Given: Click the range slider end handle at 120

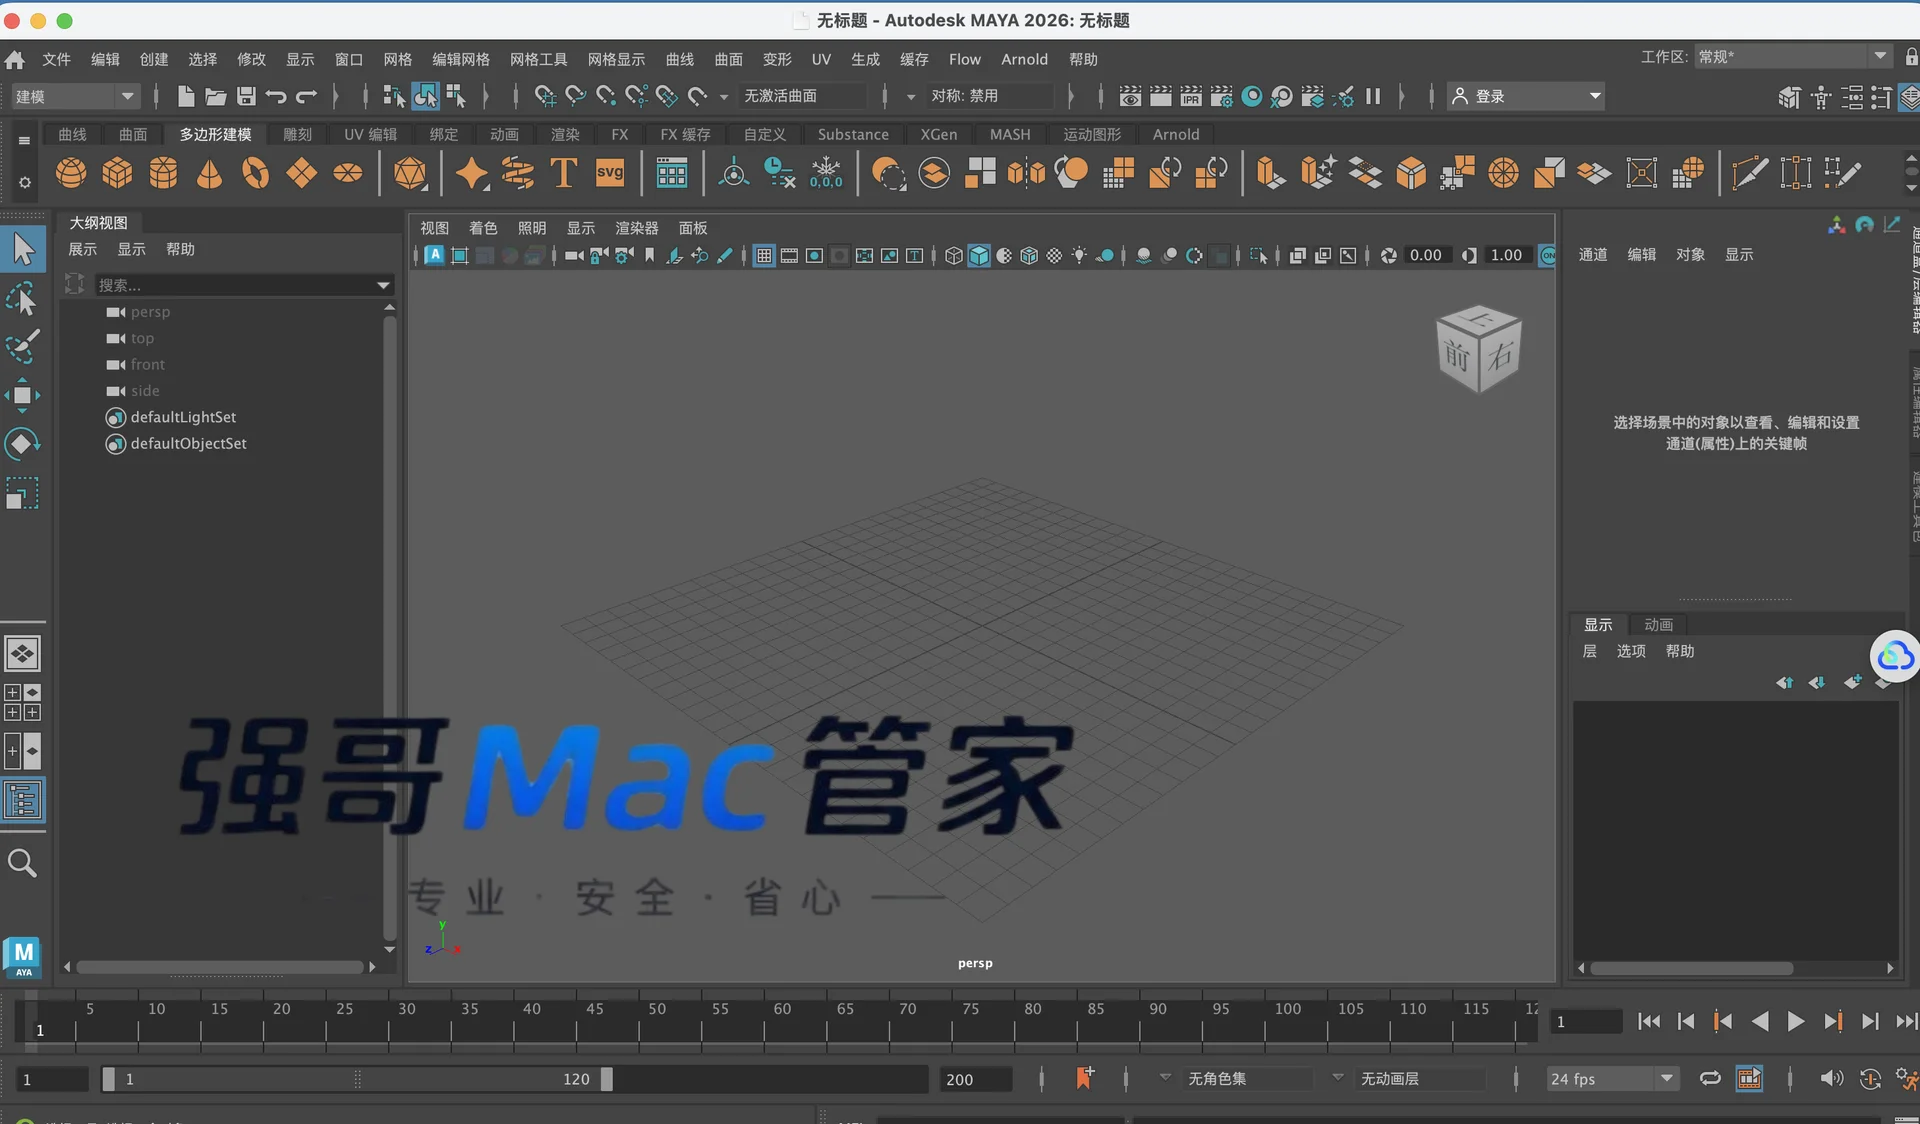Looking at the screenshot, I should click(606, 1079).
